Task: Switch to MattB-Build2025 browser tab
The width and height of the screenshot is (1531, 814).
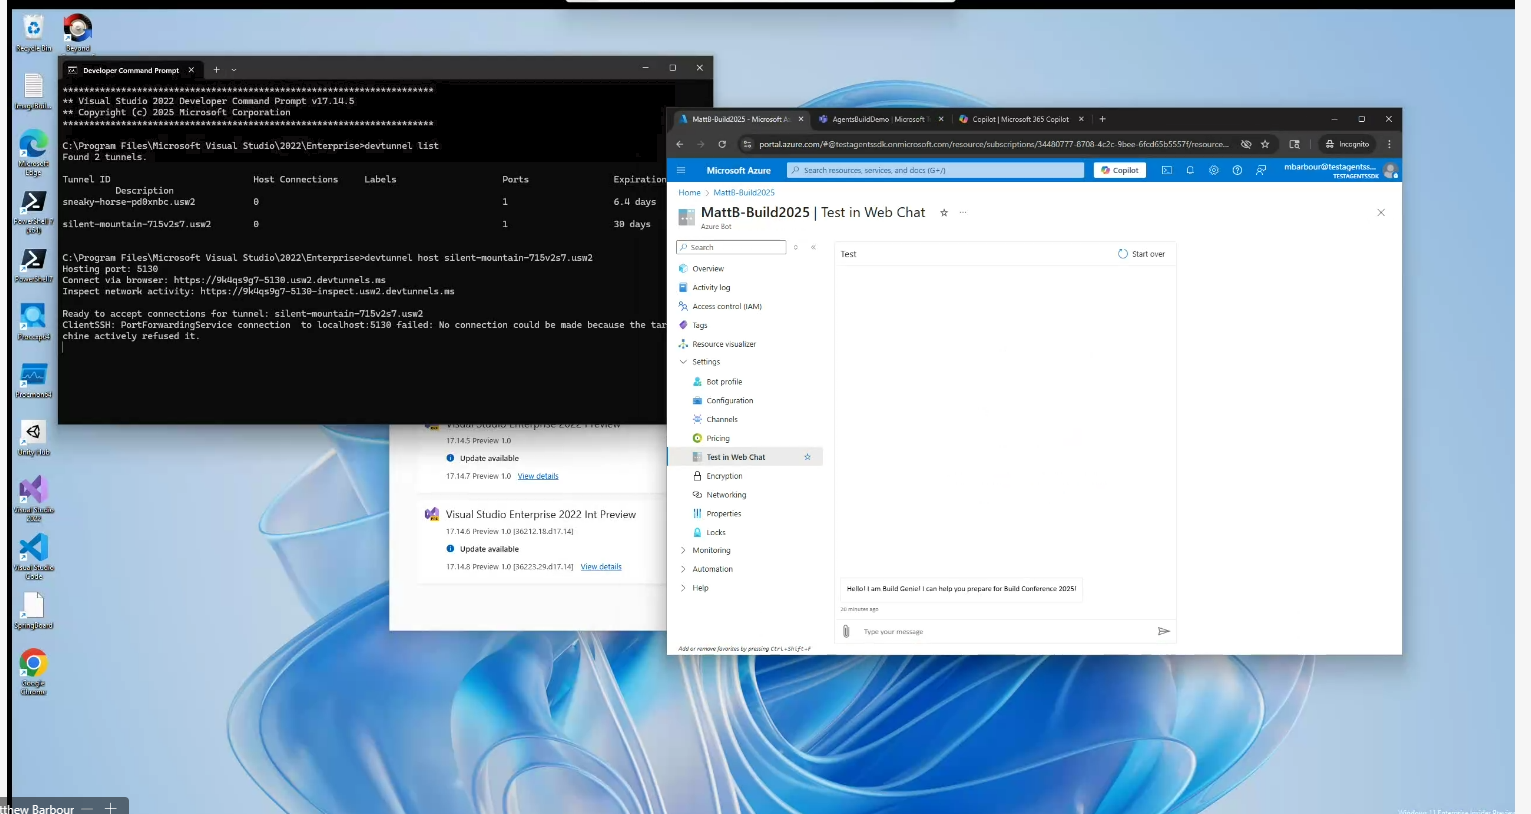Action: click(739, 119)
